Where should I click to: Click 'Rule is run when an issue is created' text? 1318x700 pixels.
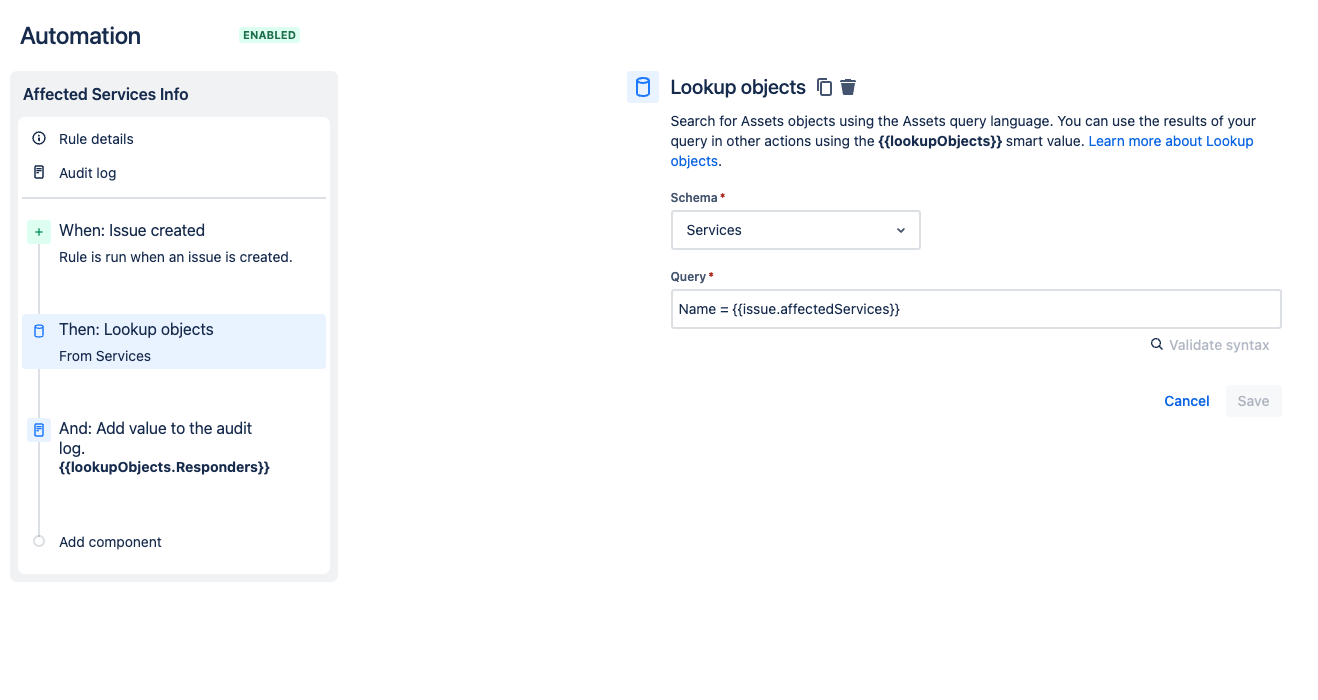(176, 257)
